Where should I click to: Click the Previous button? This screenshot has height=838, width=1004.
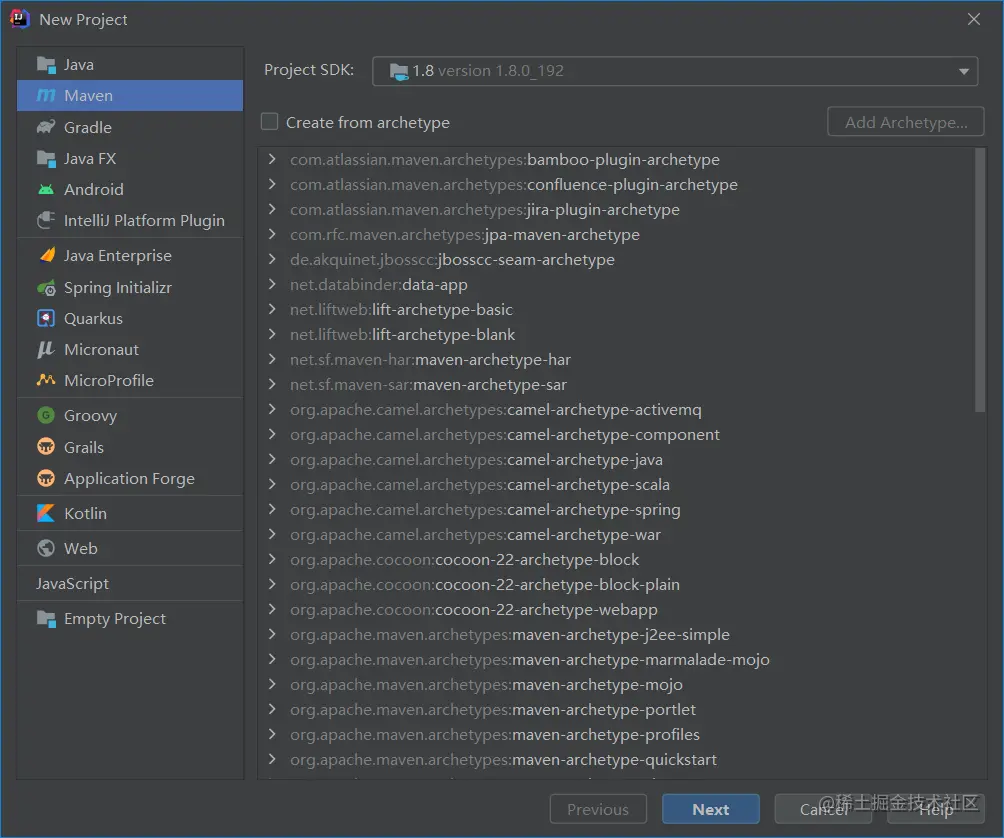(598, 809)
